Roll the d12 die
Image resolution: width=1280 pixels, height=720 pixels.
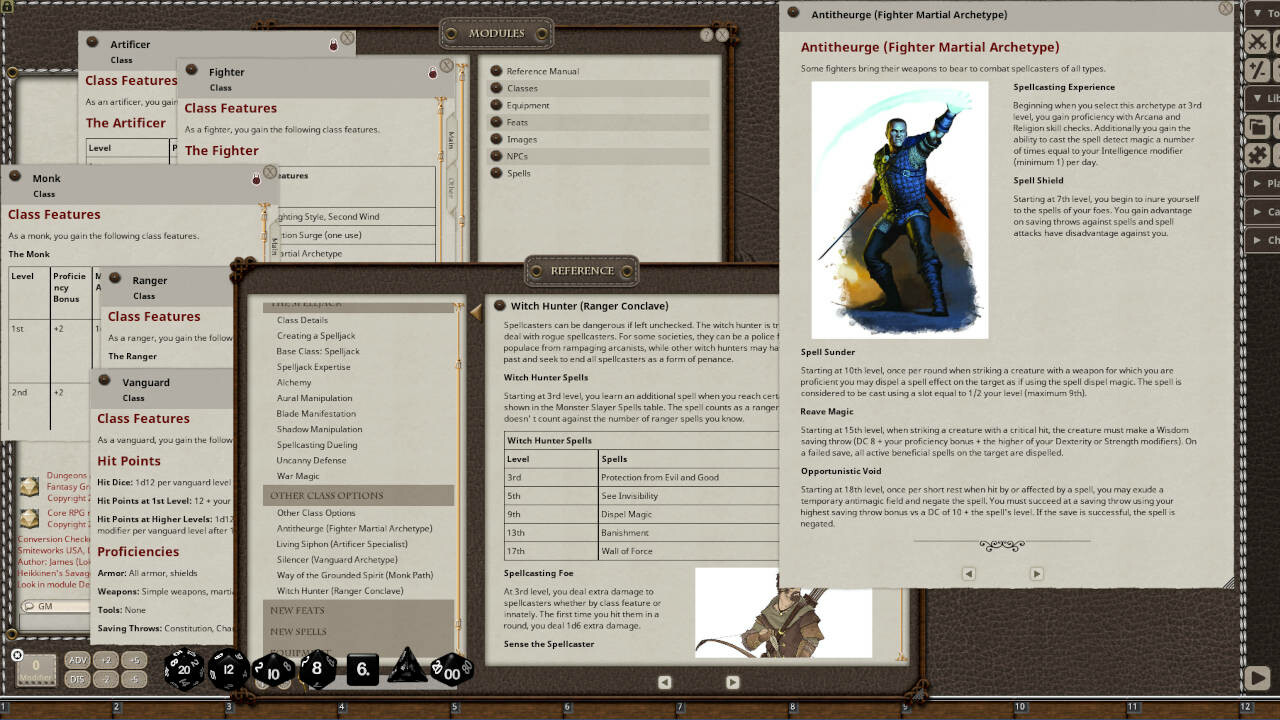230,670
